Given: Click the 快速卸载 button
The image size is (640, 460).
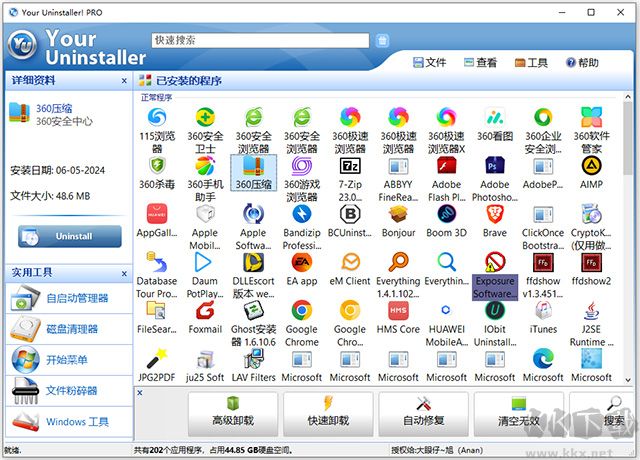Looking at the screenshot, I should click(328, 414).
